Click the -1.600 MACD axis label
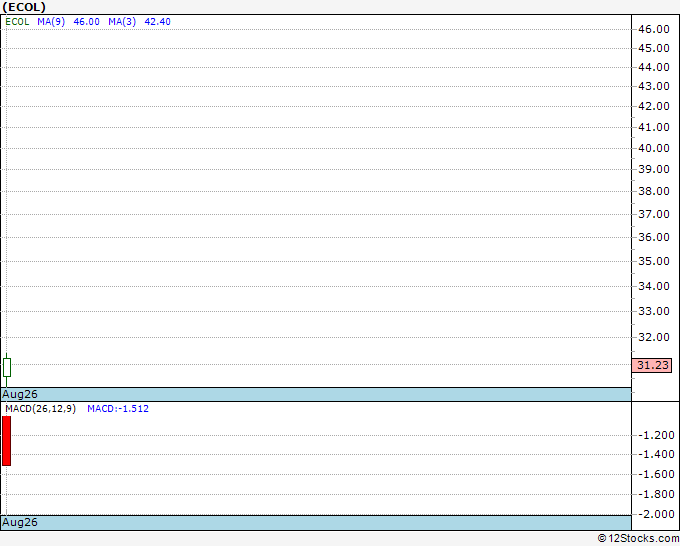This screenshot has width=680, height=546. 657,474
